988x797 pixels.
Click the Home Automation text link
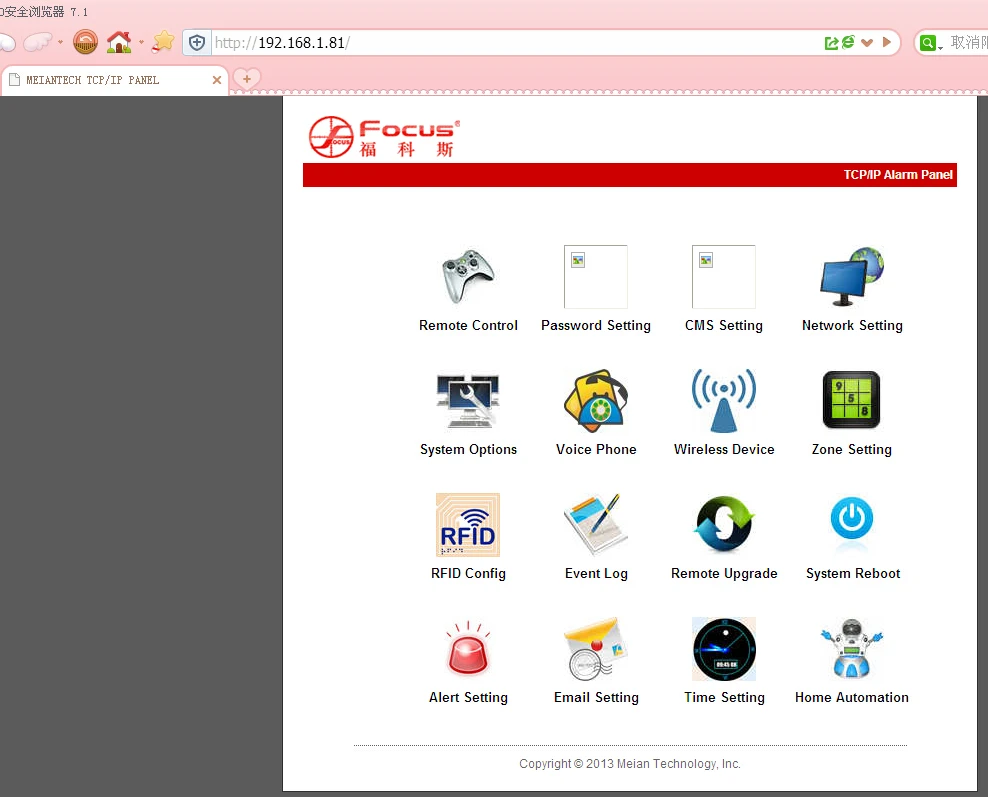(851, 698)
